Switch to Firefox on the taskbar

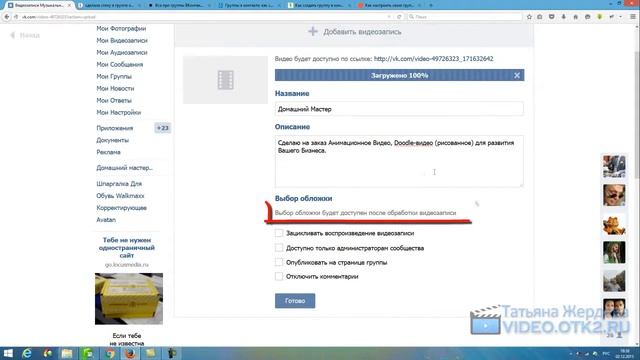click(130, 353)
